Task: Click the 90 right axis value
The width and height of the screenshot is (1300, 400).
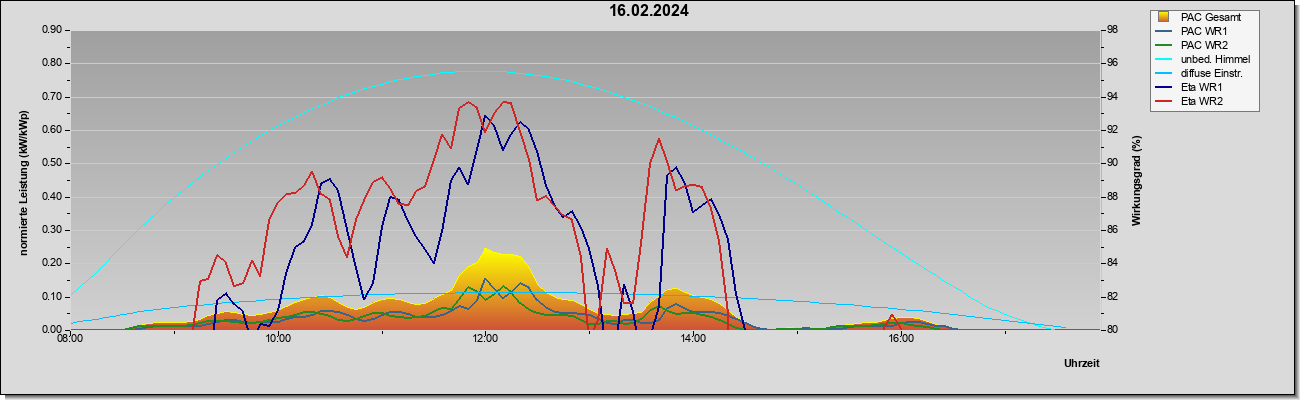Action: pos(1112,163)
